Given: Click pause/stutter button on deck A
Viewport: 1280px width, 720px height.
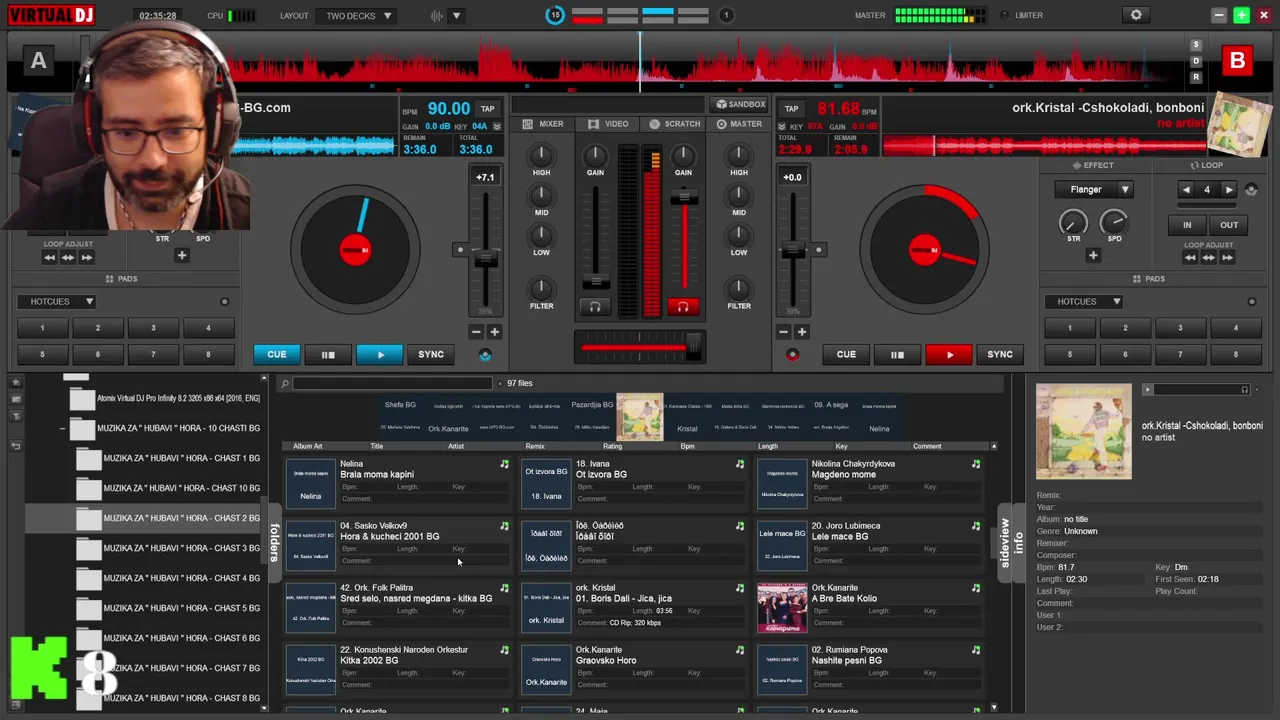Looking at the screenshot, I should click(x=328, y=354).
